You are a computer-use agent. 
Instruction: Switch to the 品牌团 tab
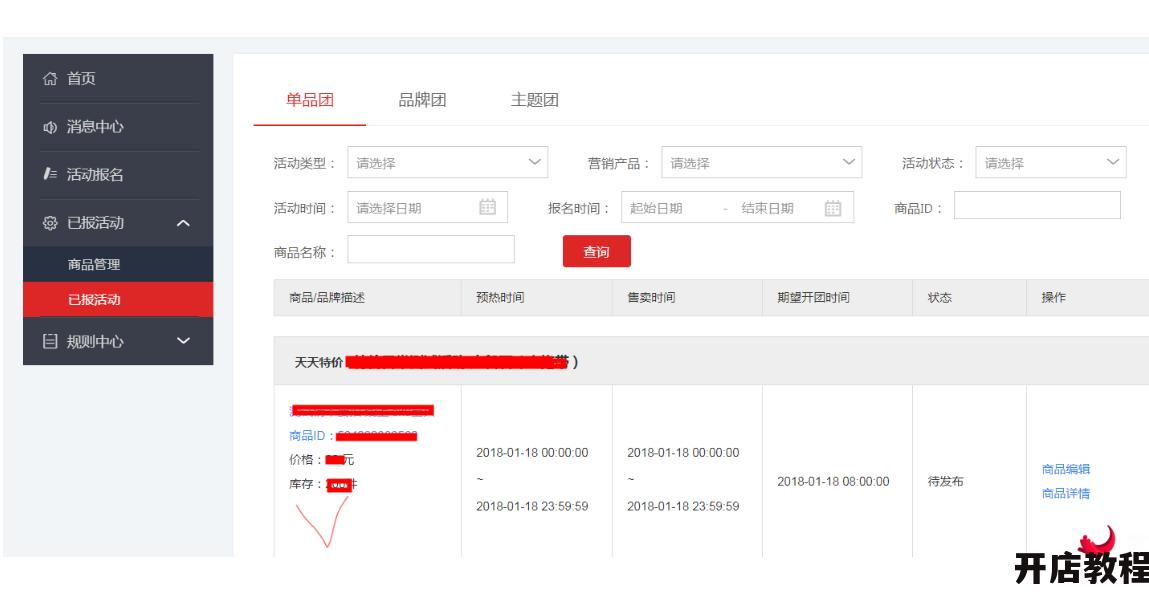pos(422,100)
